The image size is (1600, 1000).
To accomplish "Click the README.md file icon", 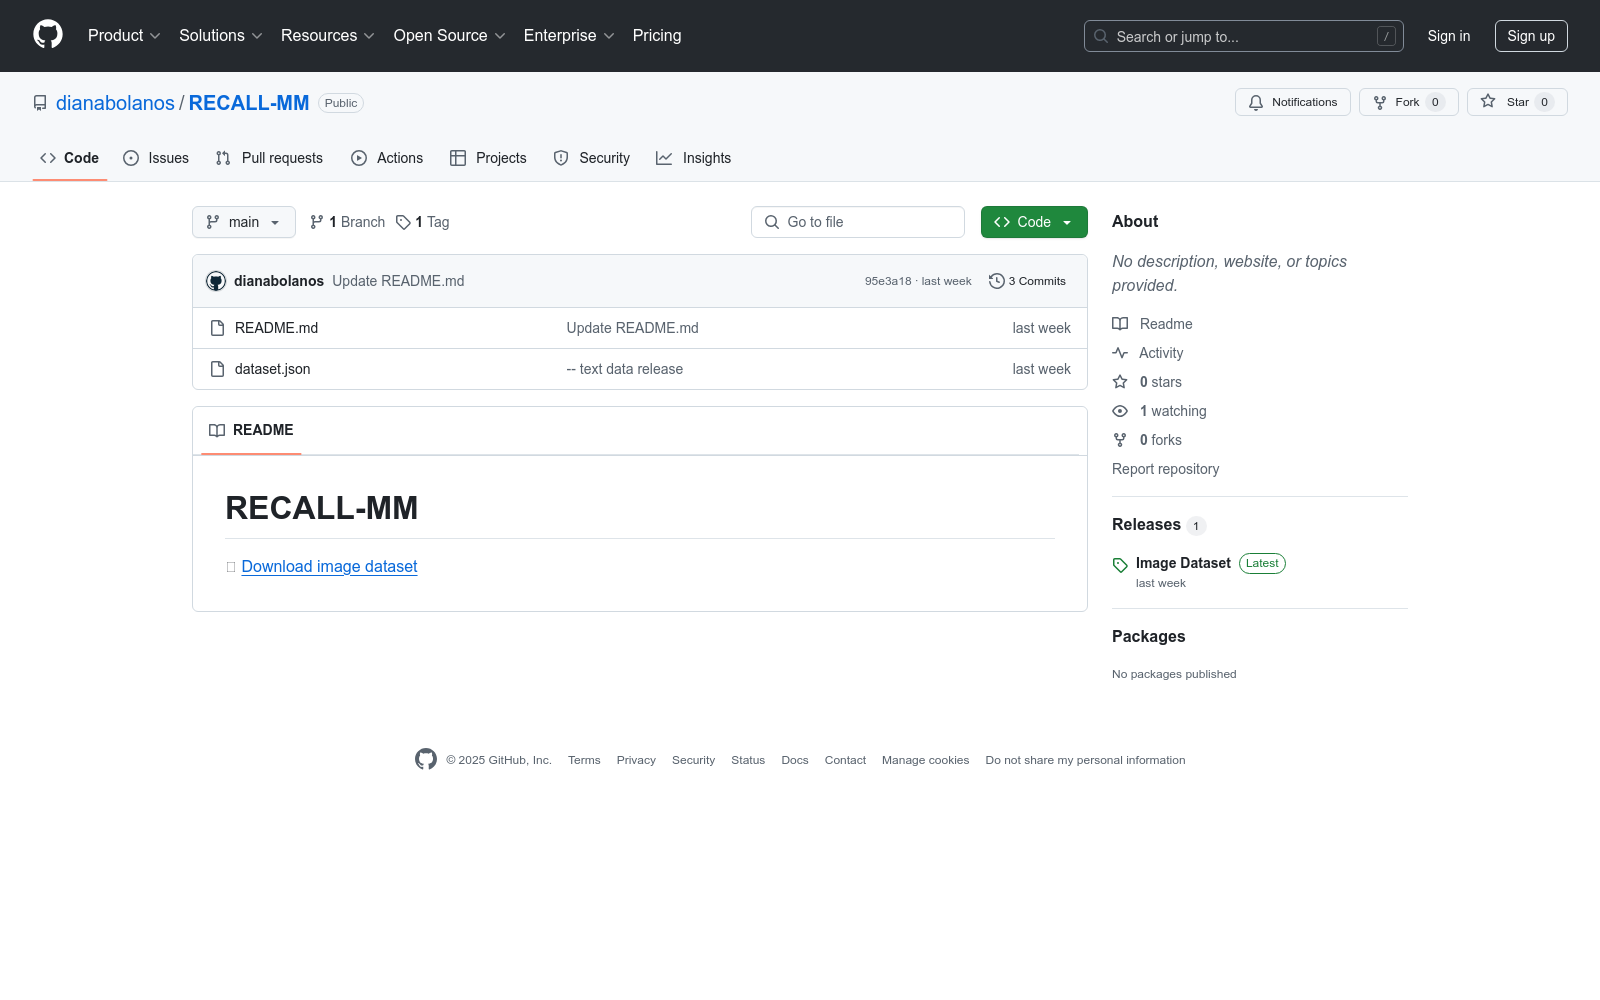I will (x=217, y=328).
